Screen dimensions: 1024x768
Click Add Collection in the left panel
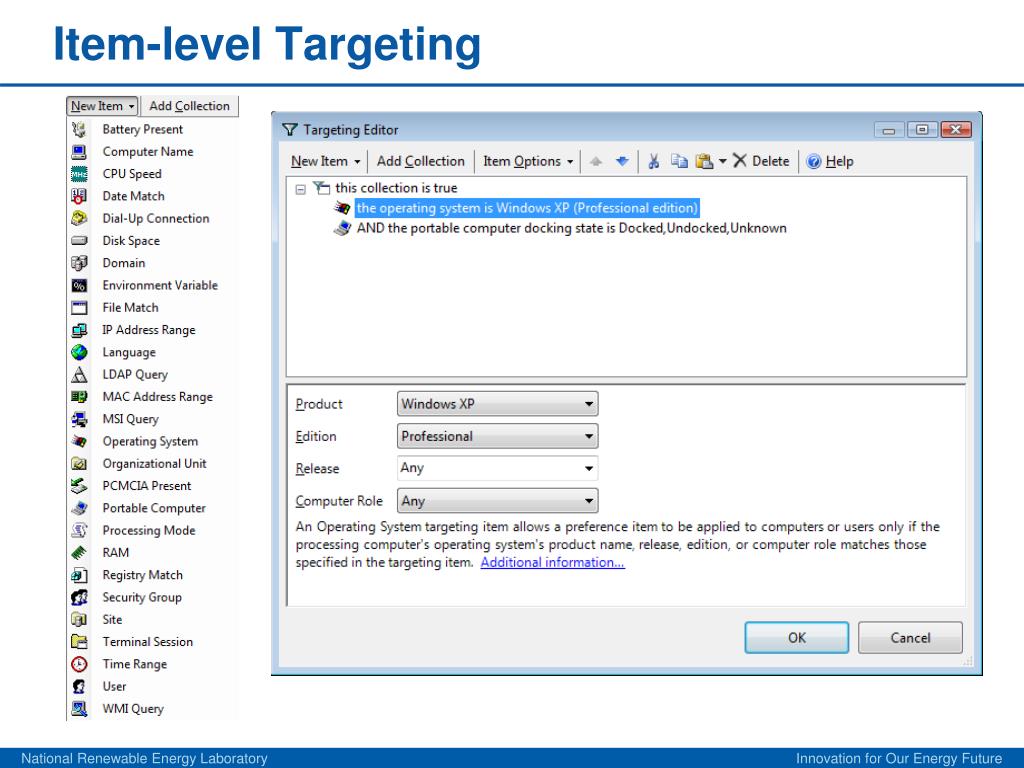click(x=189, y=106)
